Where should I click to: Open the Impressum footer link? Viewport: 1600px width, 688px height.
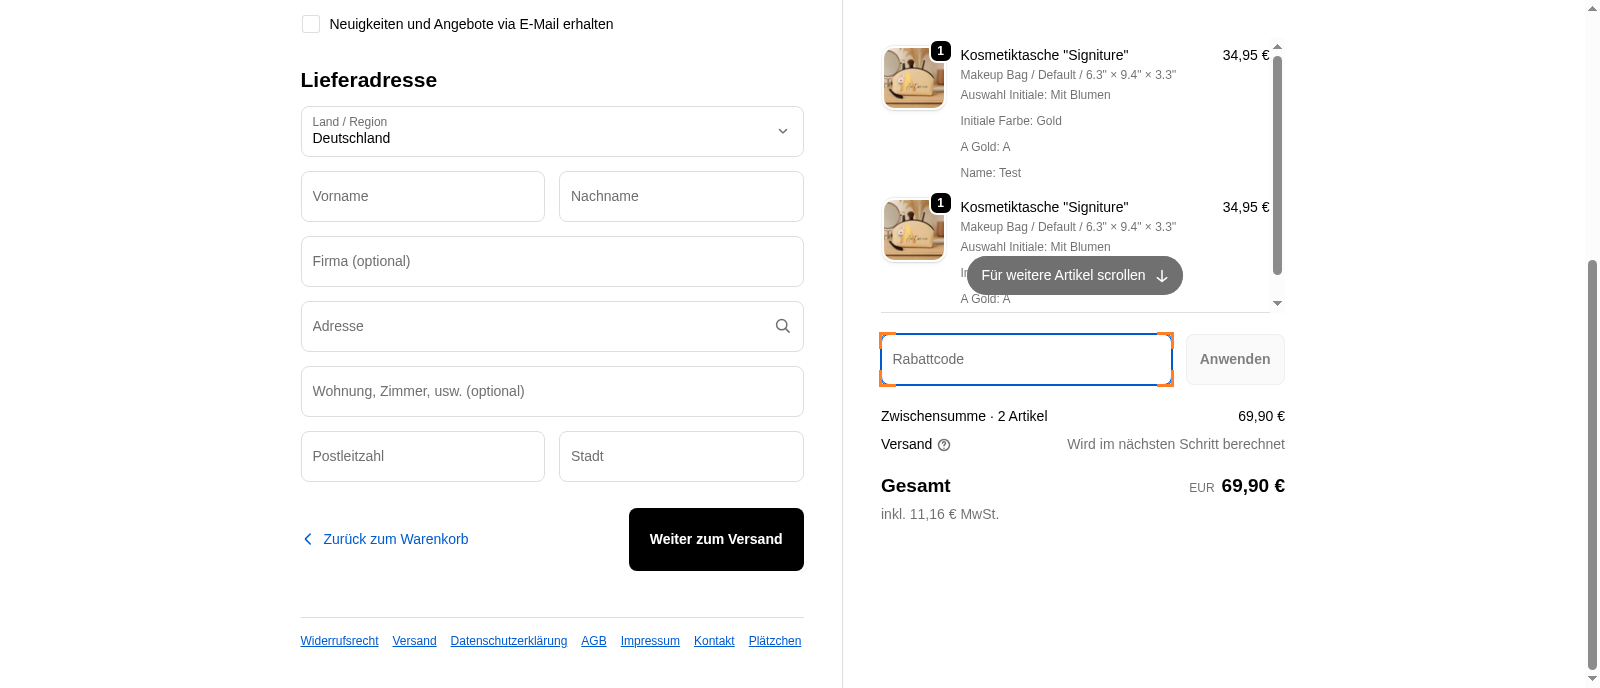pos(650,641)
